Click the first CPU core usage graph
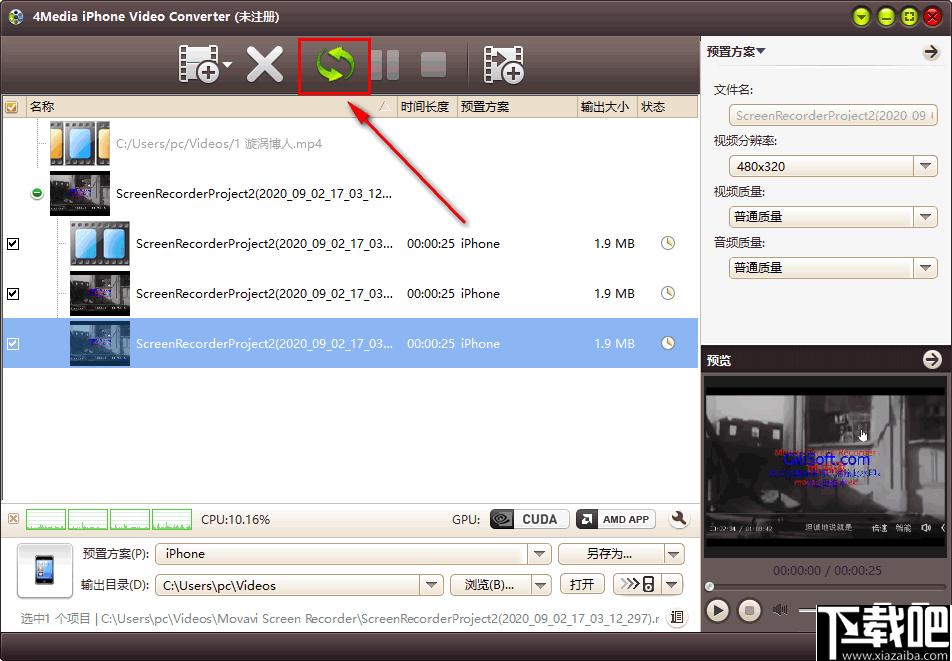 point(46,519)
